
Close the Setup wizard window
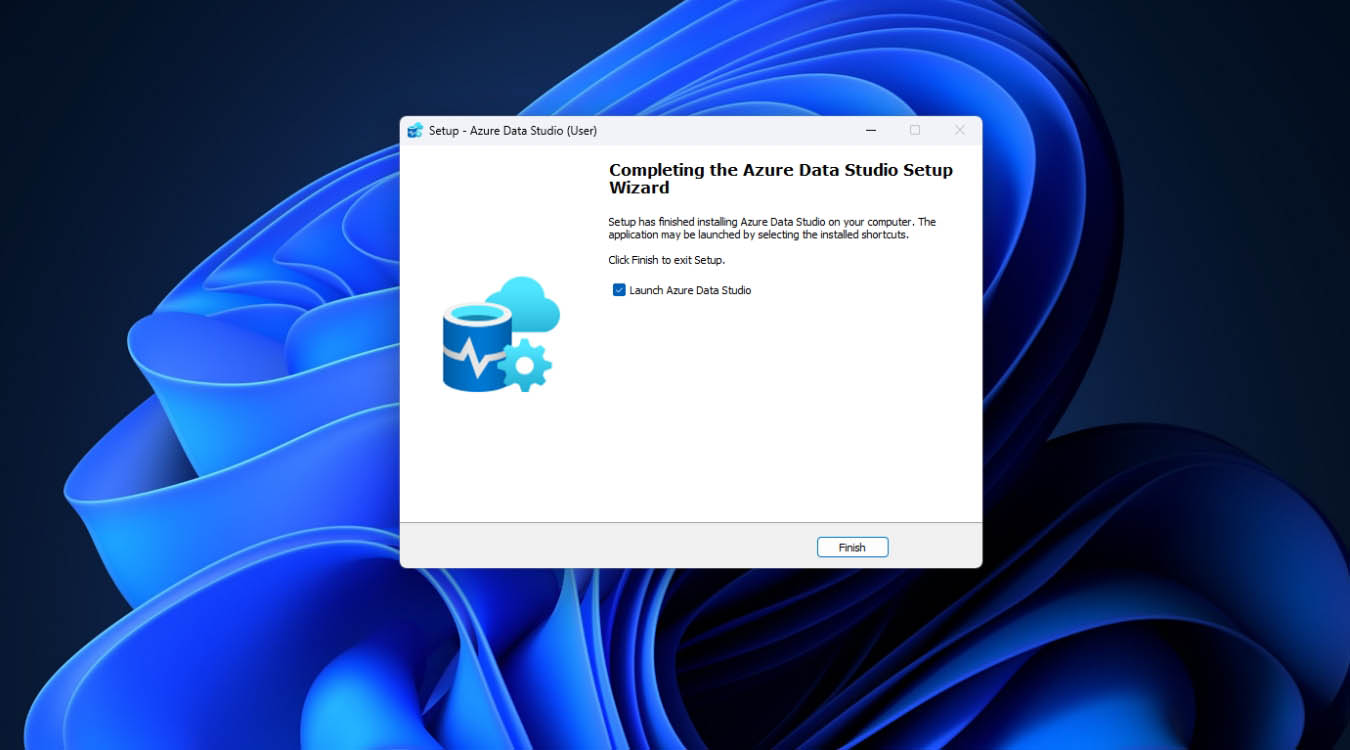959,130
